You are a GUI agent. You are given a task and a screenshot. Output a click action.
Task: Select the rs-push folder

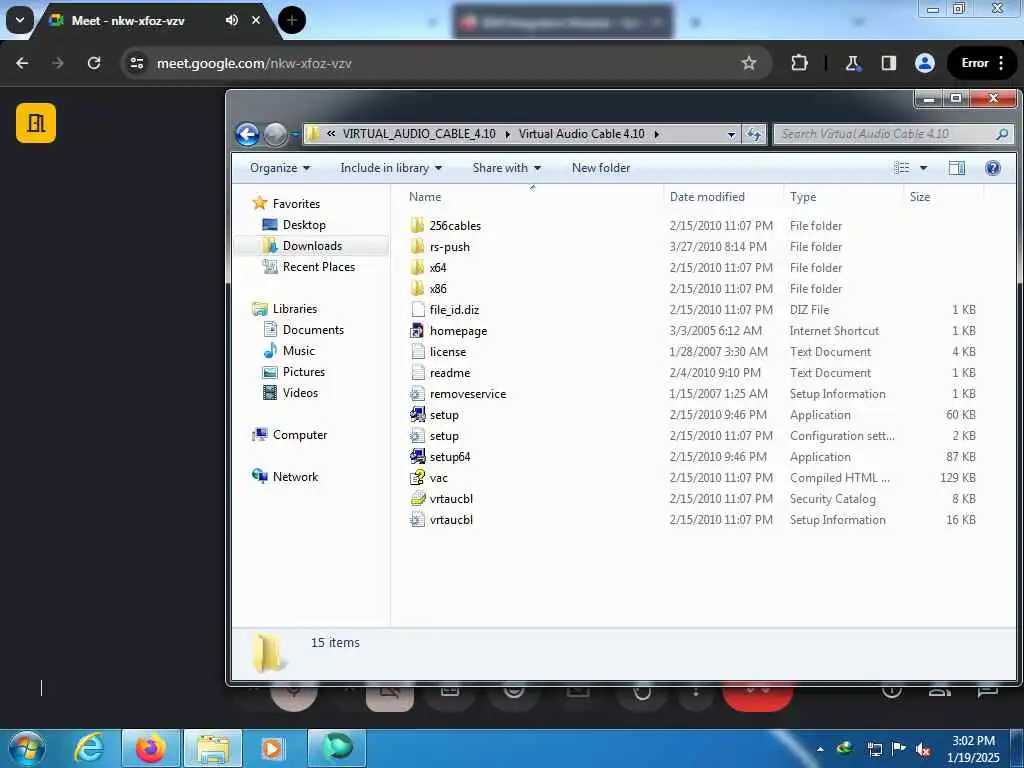(449, 247)
